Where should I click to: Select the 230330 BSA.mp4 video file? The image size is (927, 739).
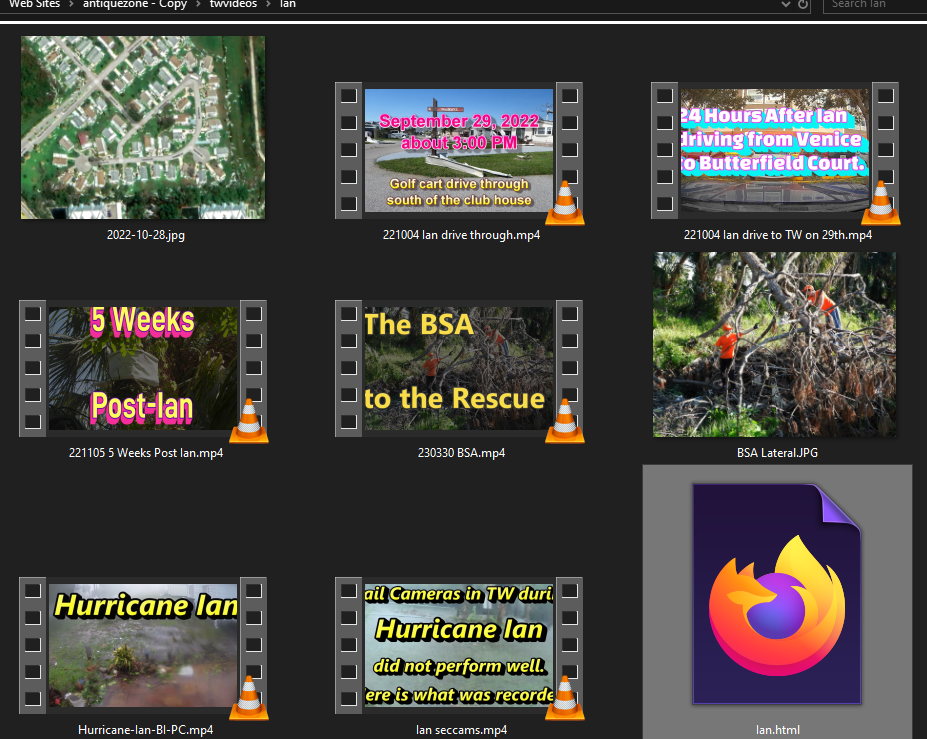click(x=459, y=368)
